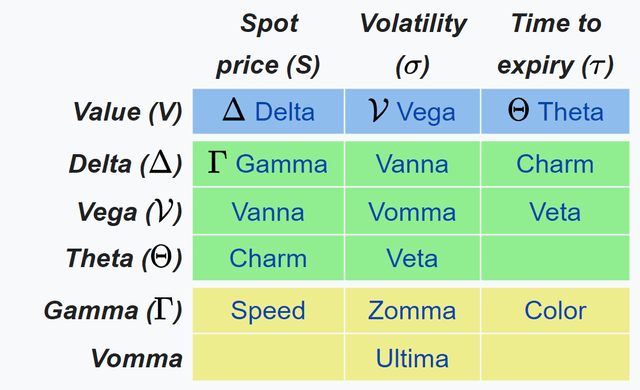The width and height of the screenshot is (640, 390).
Task: Open the Gamma link
Action: 281,164
